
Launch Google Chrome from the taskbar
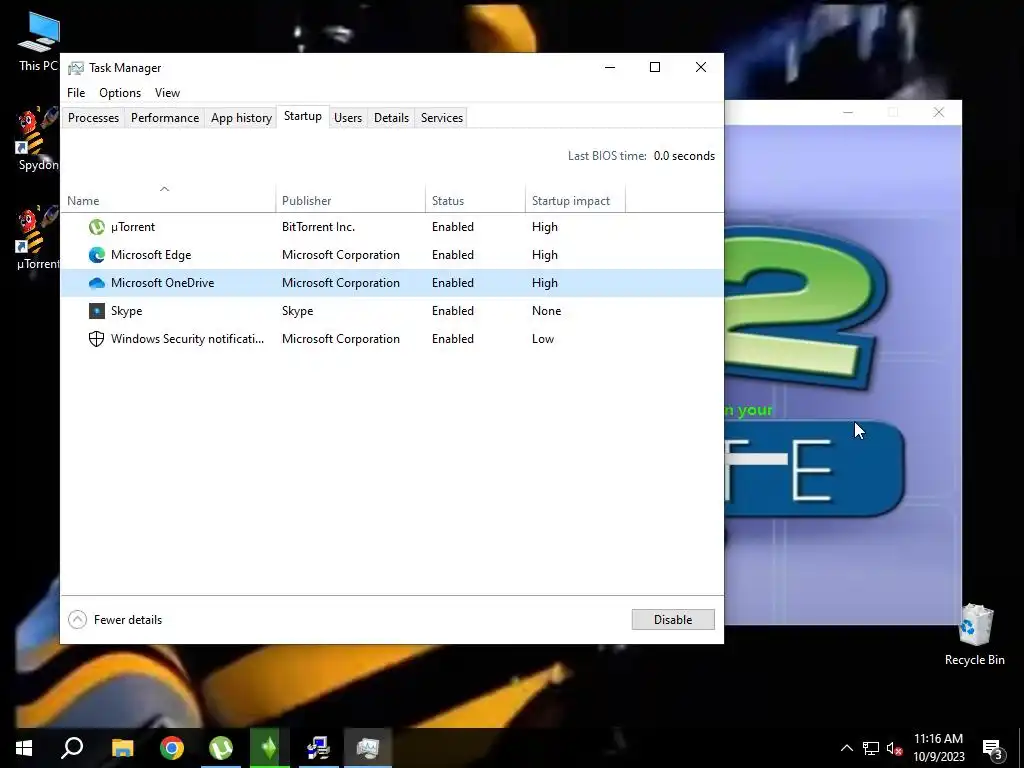coord(172,748)
